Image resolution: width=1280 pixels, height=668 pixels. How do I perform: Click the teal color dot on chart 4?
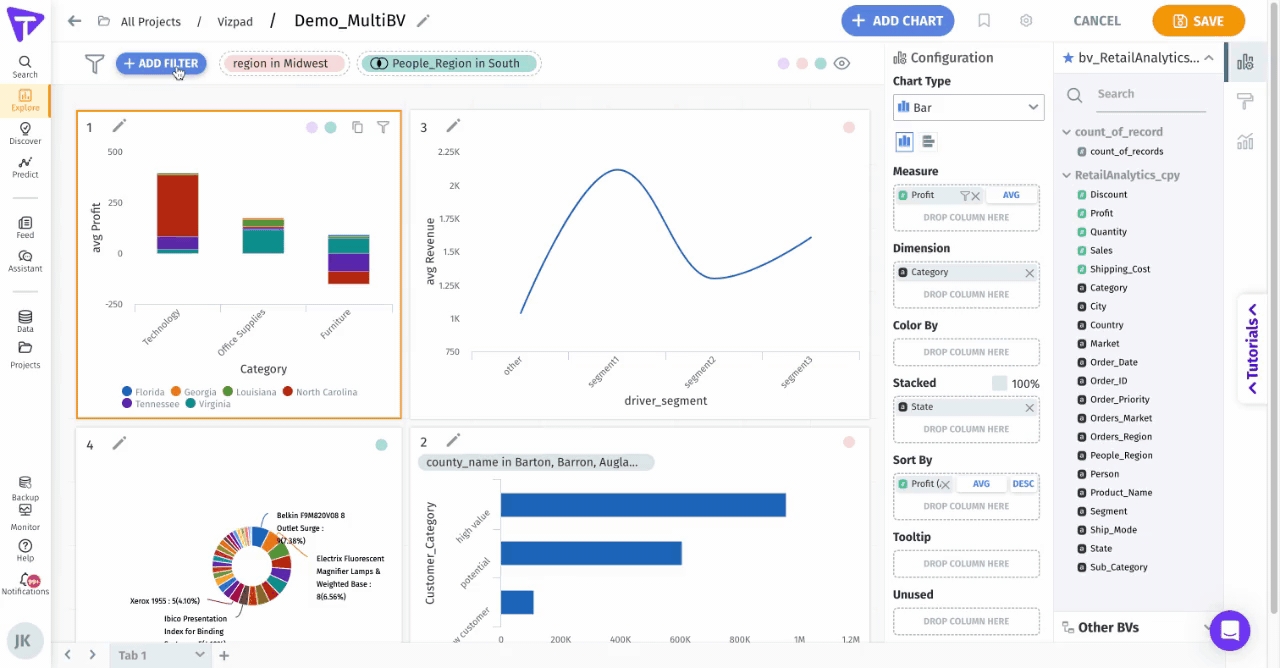[381, 445]
